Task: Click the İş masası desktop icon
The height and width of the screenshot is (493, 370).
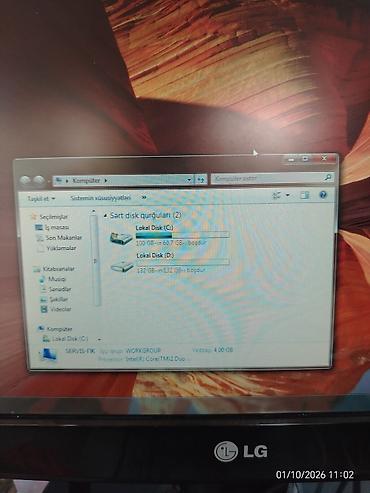Action: click(x=39, y=227)
